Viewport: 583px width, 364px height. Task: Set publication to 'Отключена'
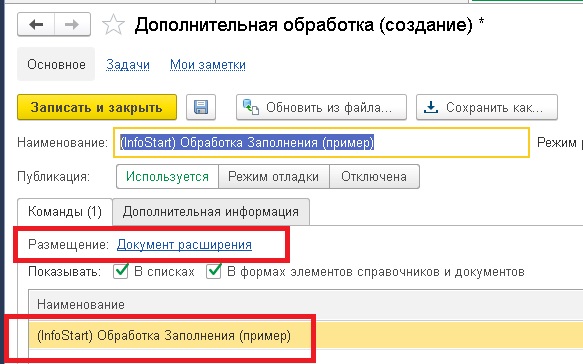click(x=374, y=176)
